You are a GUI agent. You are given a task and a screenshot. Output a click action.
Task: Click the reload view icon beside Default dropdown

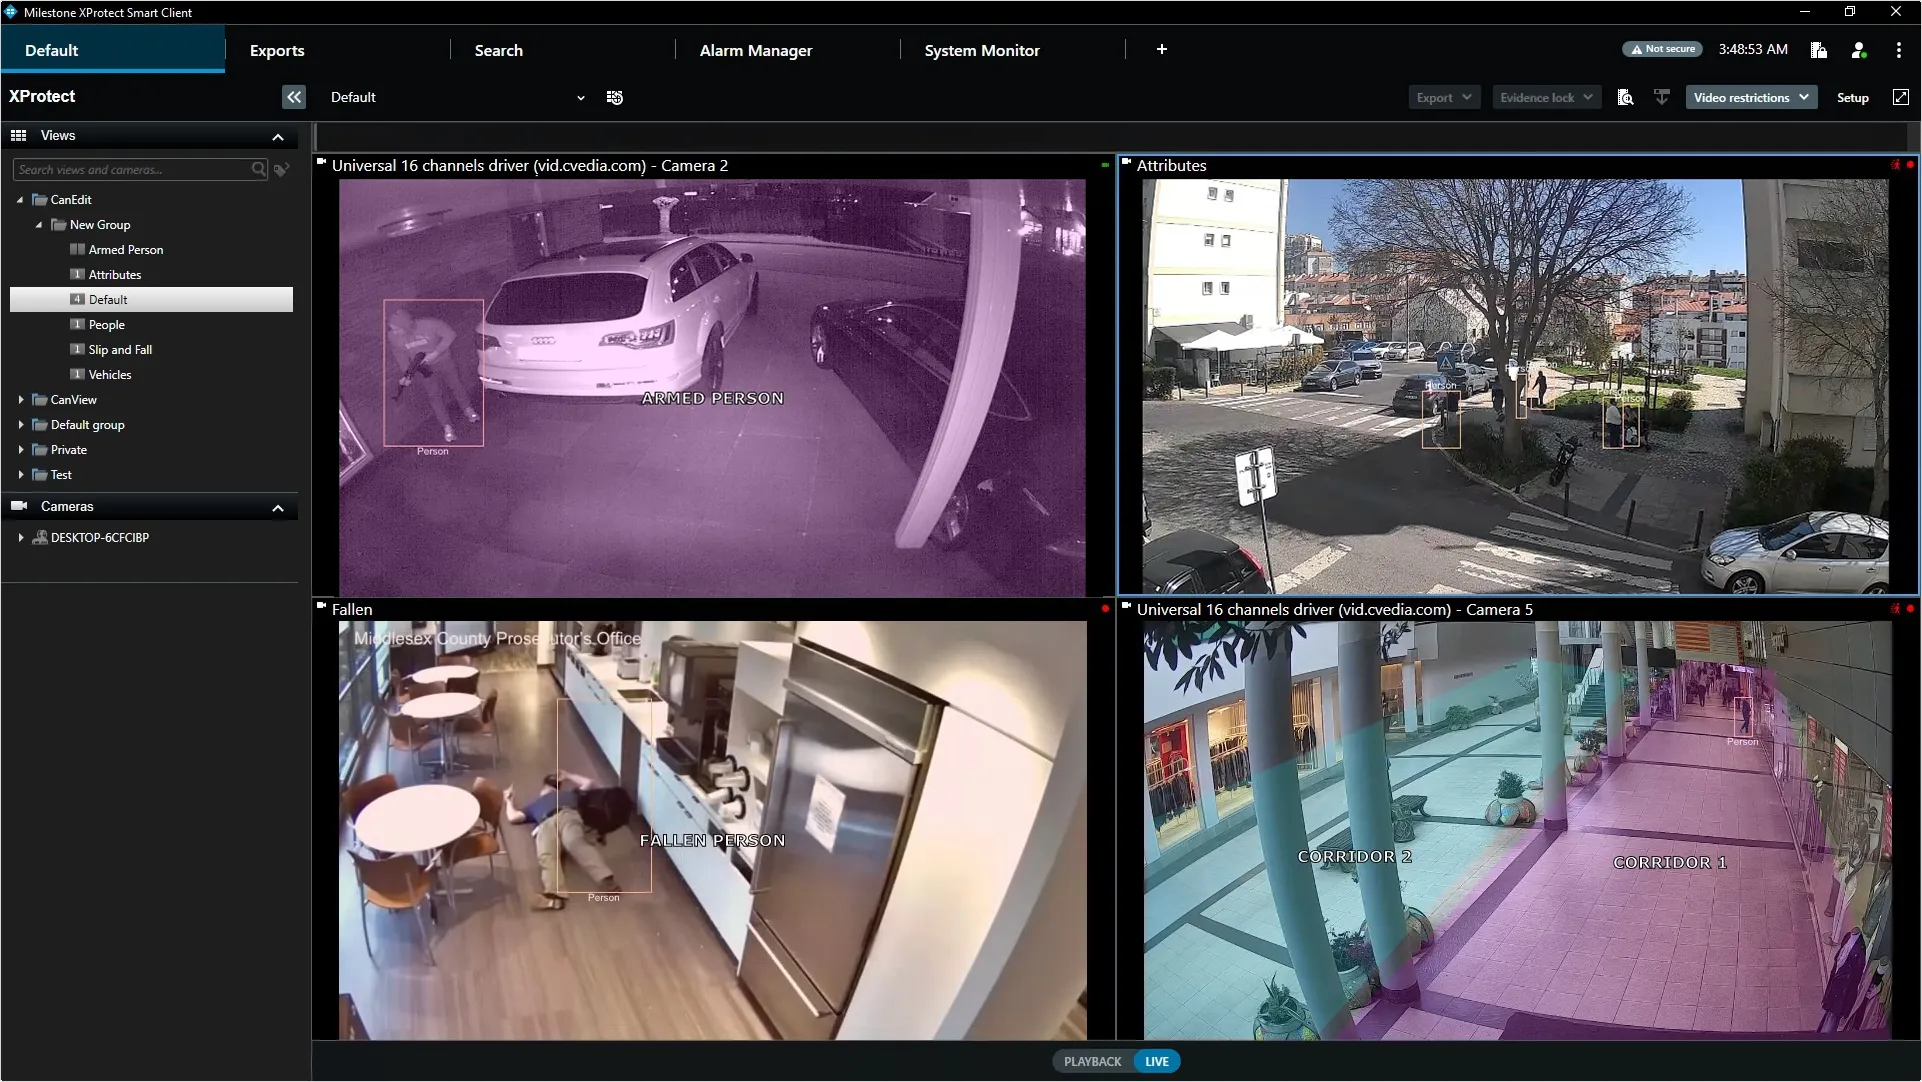tap(615, 97)
